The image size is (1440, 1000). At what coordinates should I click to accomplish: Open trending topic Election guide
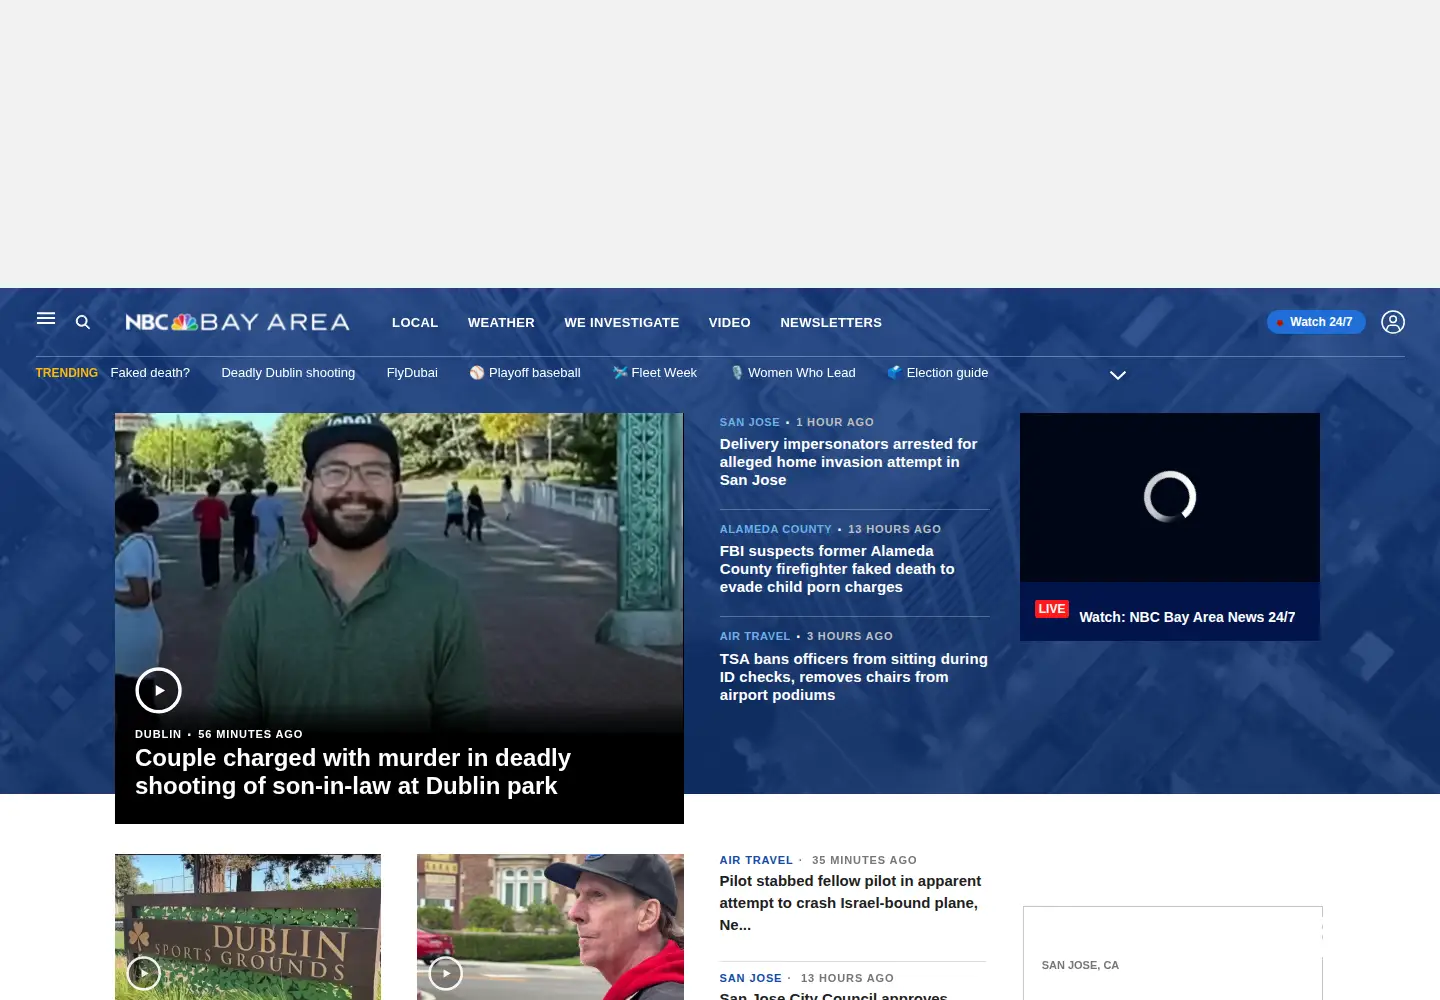pos(938,373)
